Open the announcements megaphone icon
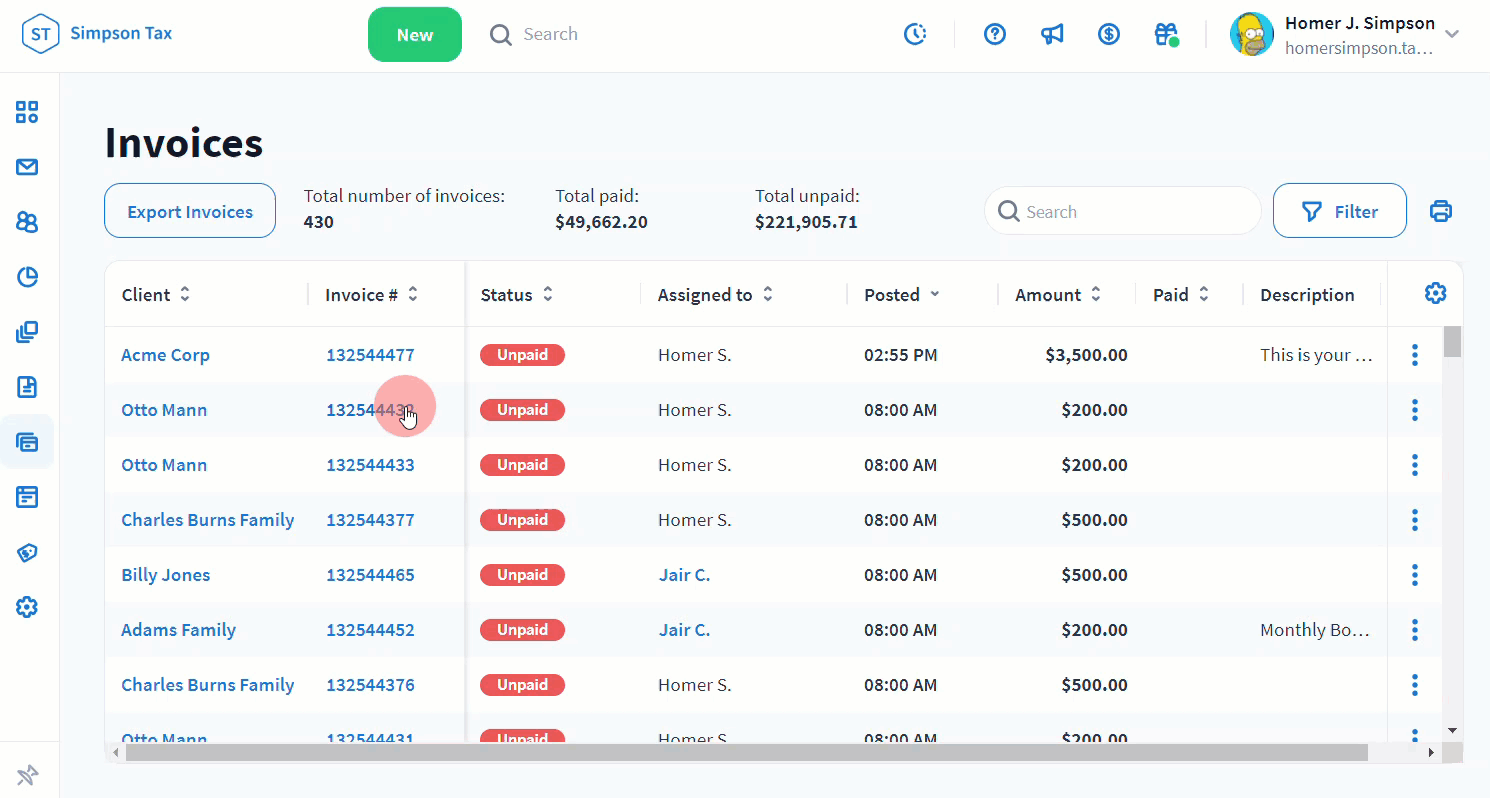 1051,34
